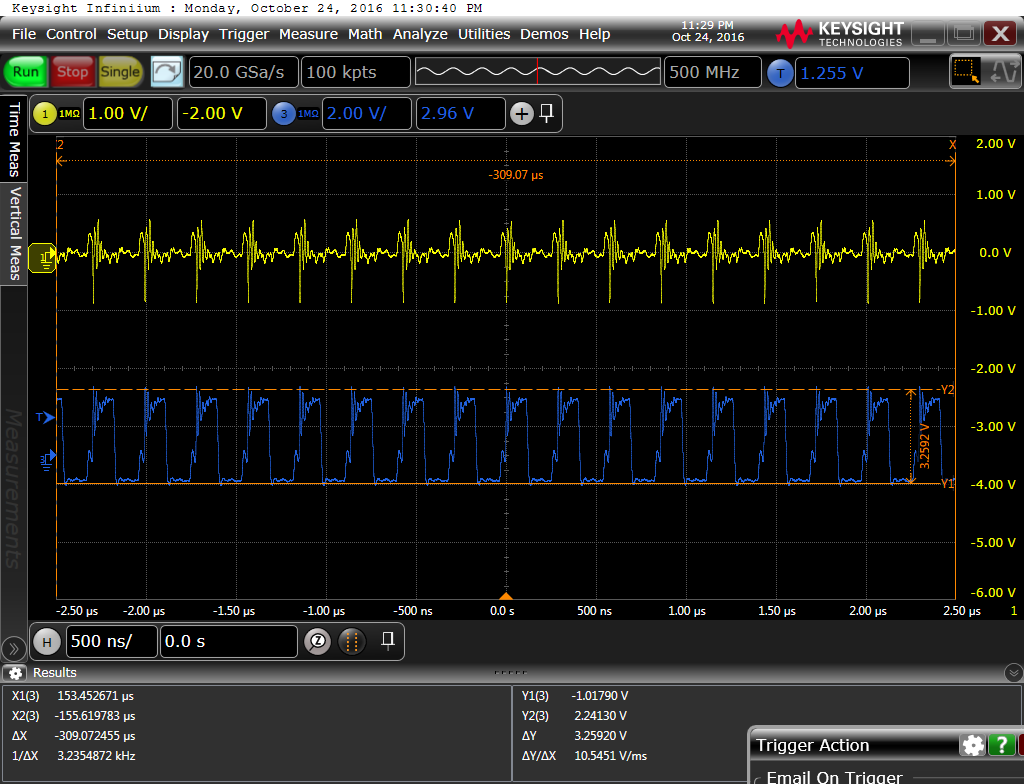Click the trigger level T marker
This screenshot has height=784, width=1024.
[45, 417]
